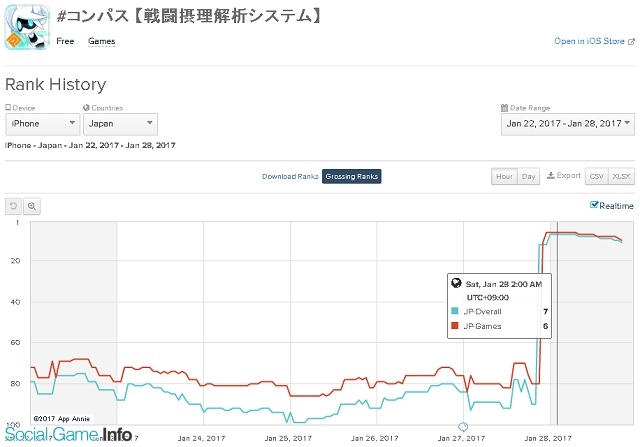Viewport: 640px width, 447px height.
Task: Click the JP-Games red legend swatch
Action: coord(456,325)
